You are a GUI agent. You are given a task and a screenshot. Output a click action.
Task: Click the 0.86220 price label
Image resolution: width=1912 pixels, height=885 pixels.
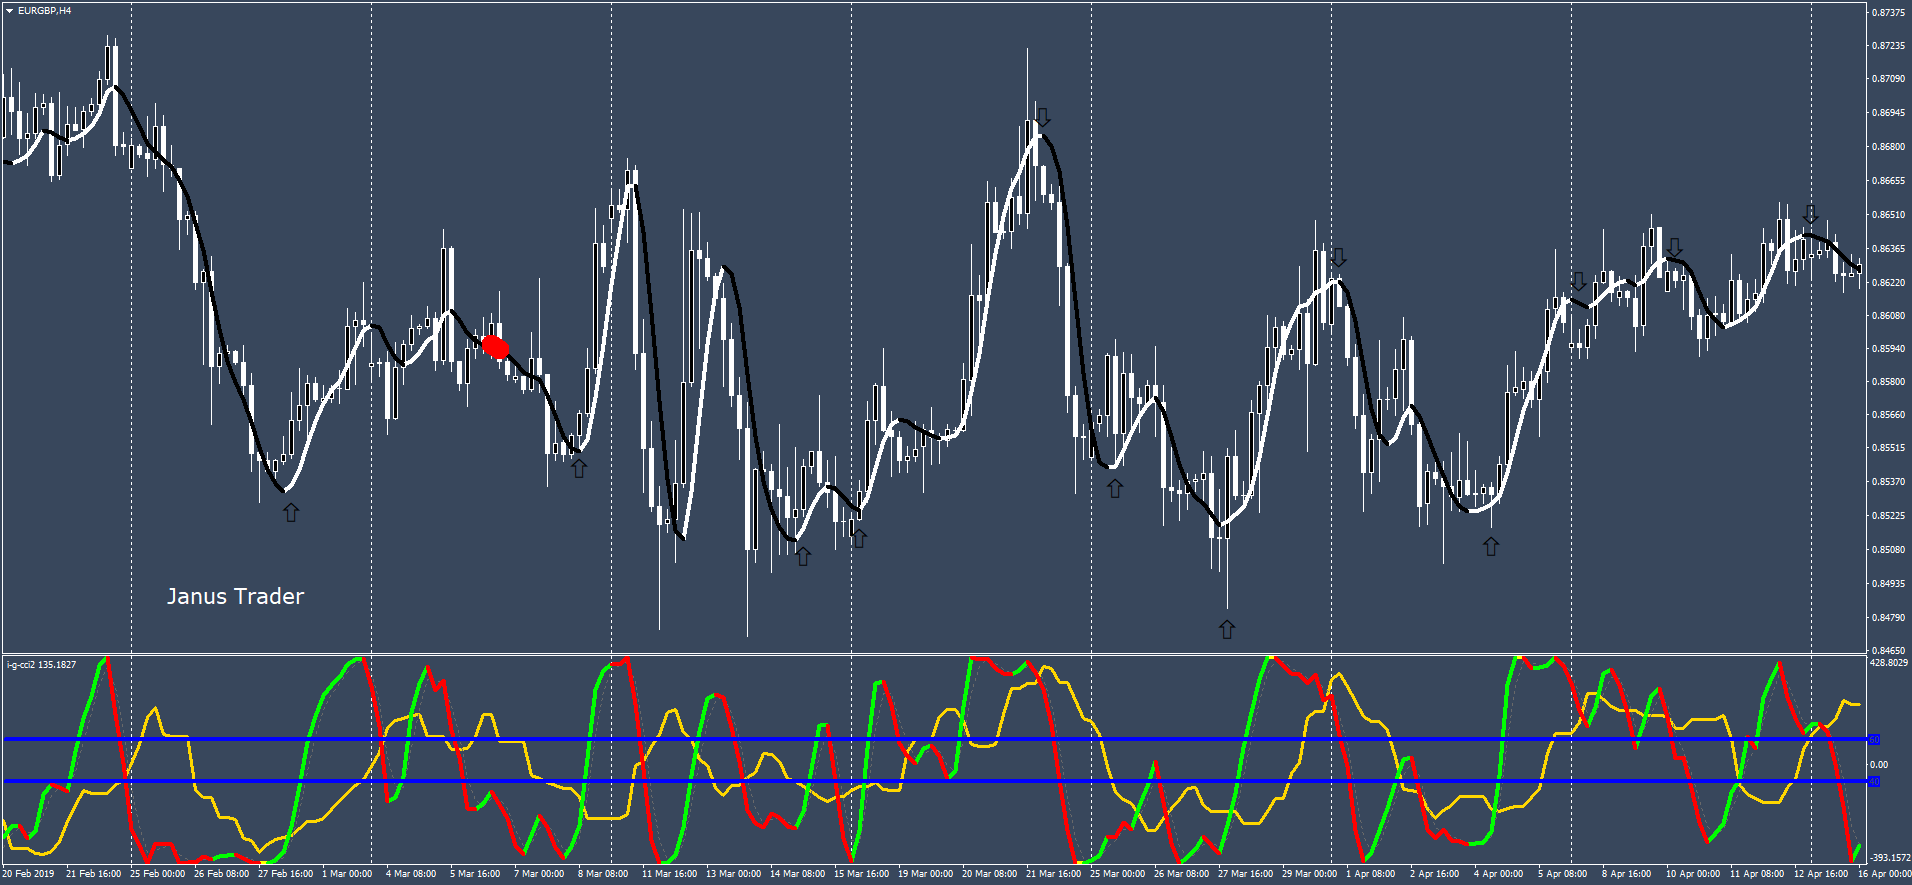[x=1888, y=283]
